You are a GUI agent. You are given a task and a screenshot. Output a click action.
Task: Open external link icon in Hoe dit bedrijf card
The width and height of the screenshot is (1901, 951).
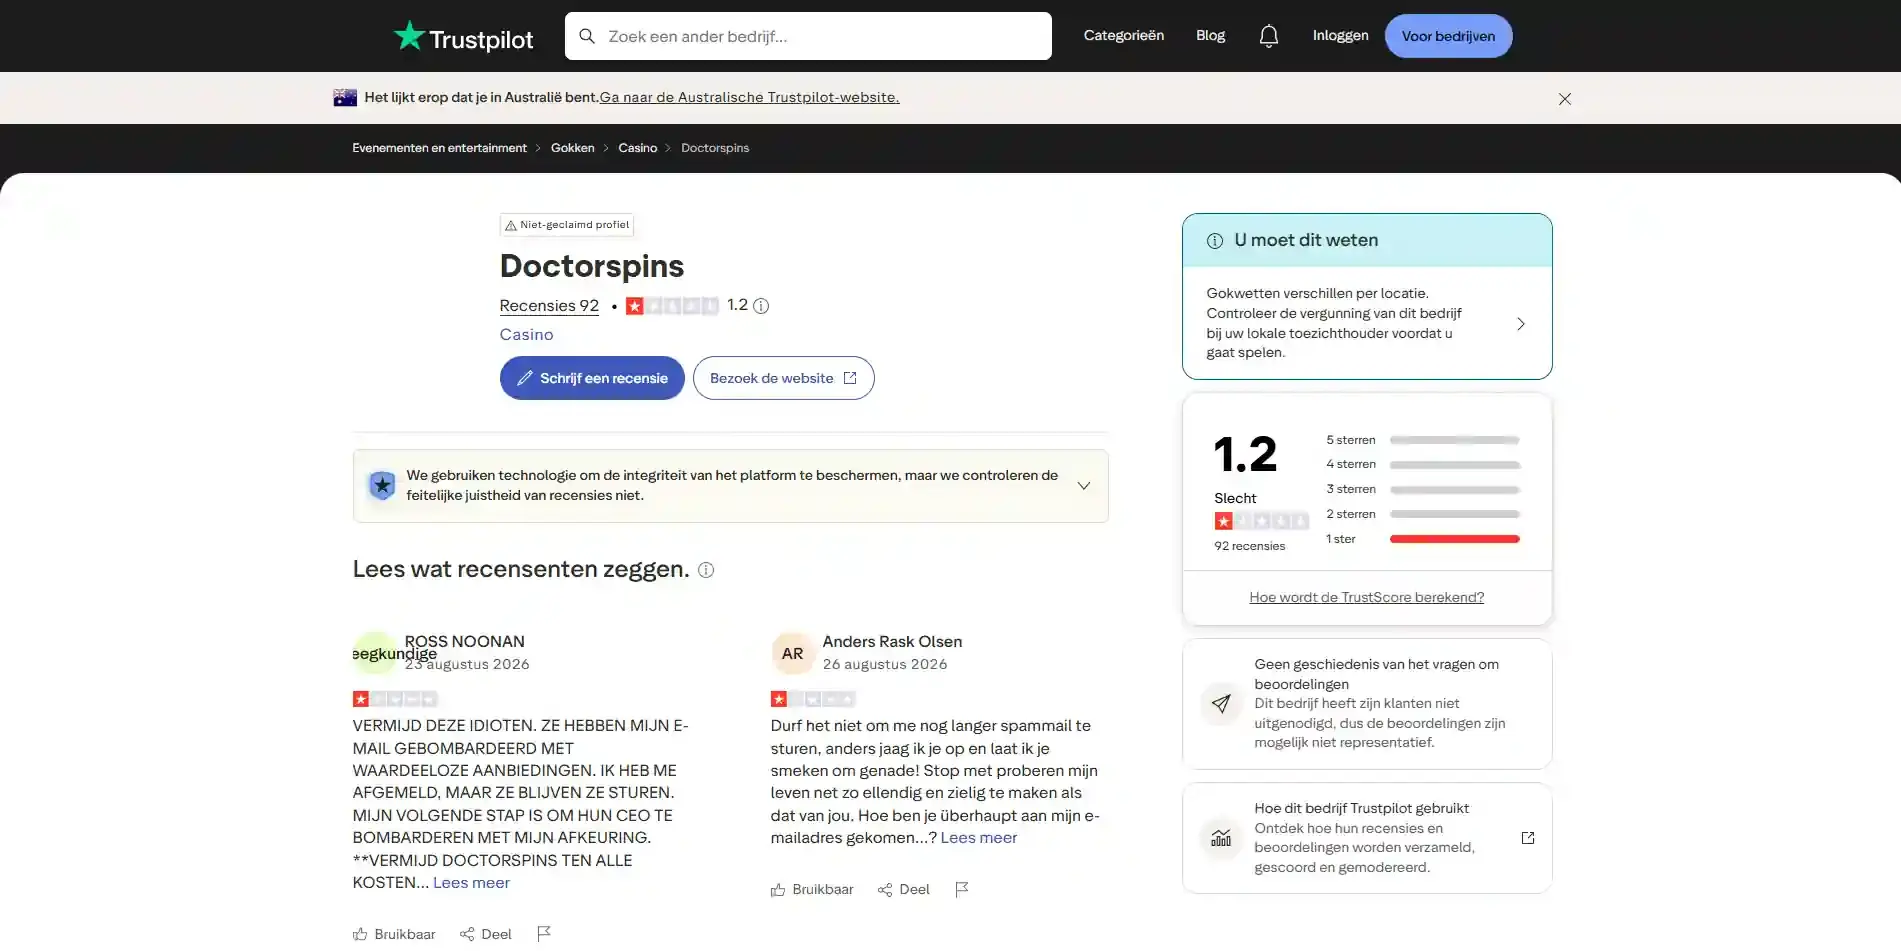tap(1528, 838)
